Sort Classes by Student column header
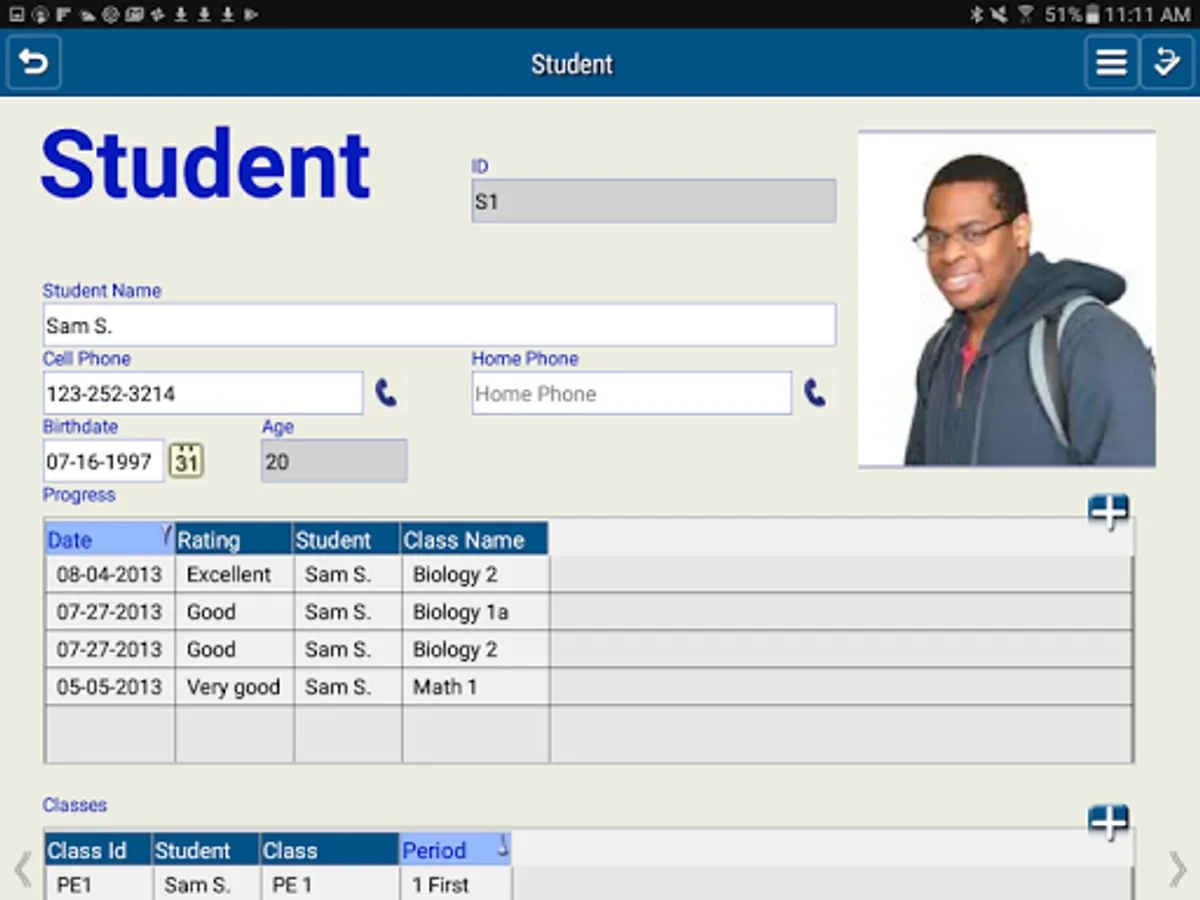 pos(206,849)
